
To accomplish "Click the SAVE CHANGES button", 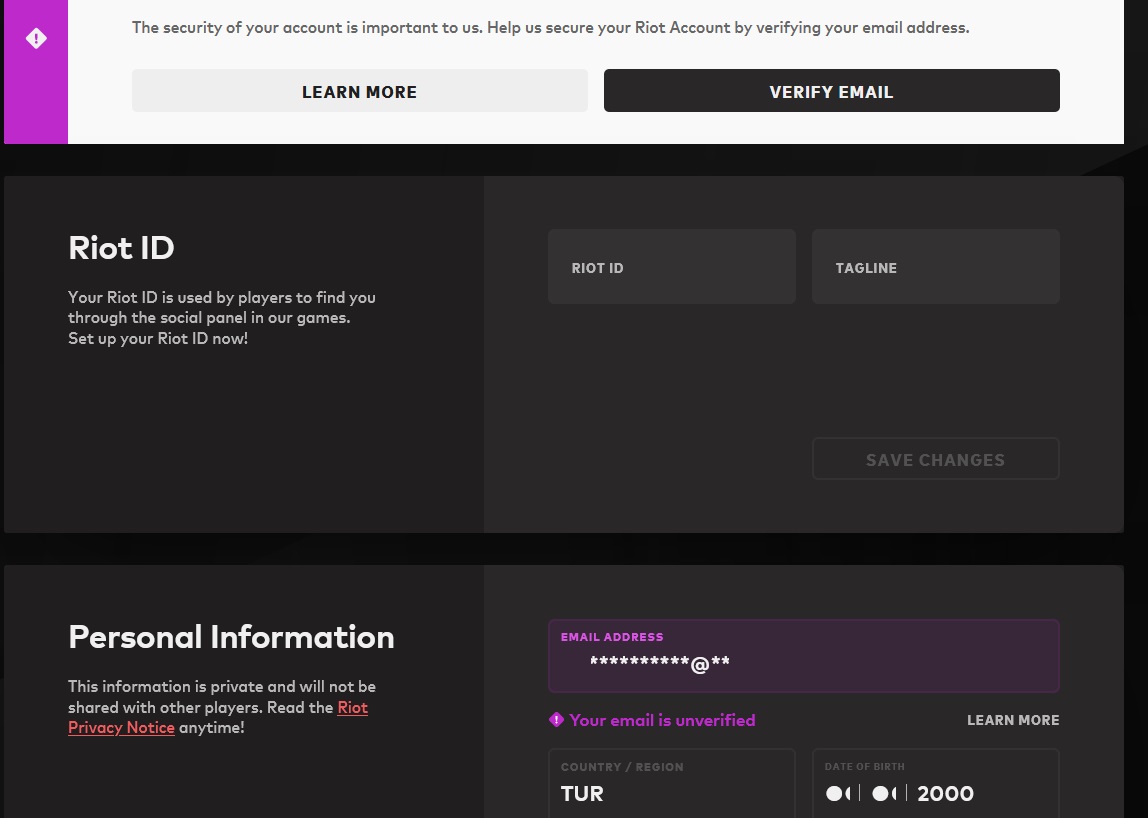I will (936, 459).
